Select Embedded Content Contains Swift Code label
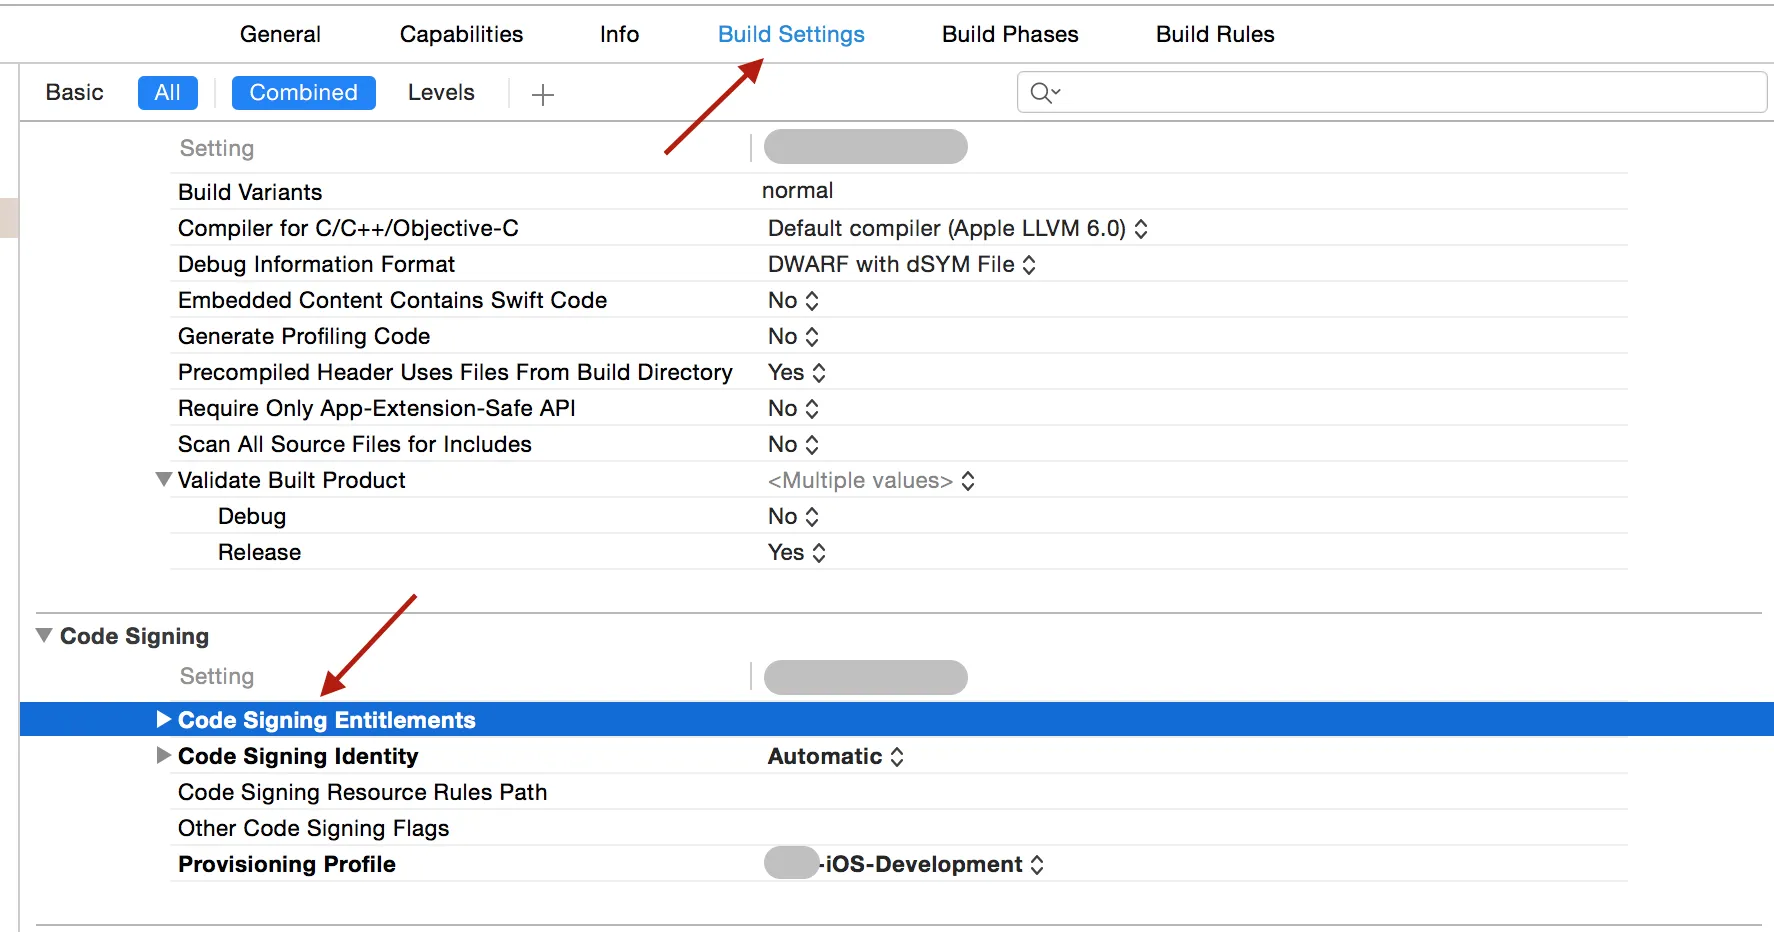The height and width of the screenshot is (932, 1774). click(x=392, y=300)
